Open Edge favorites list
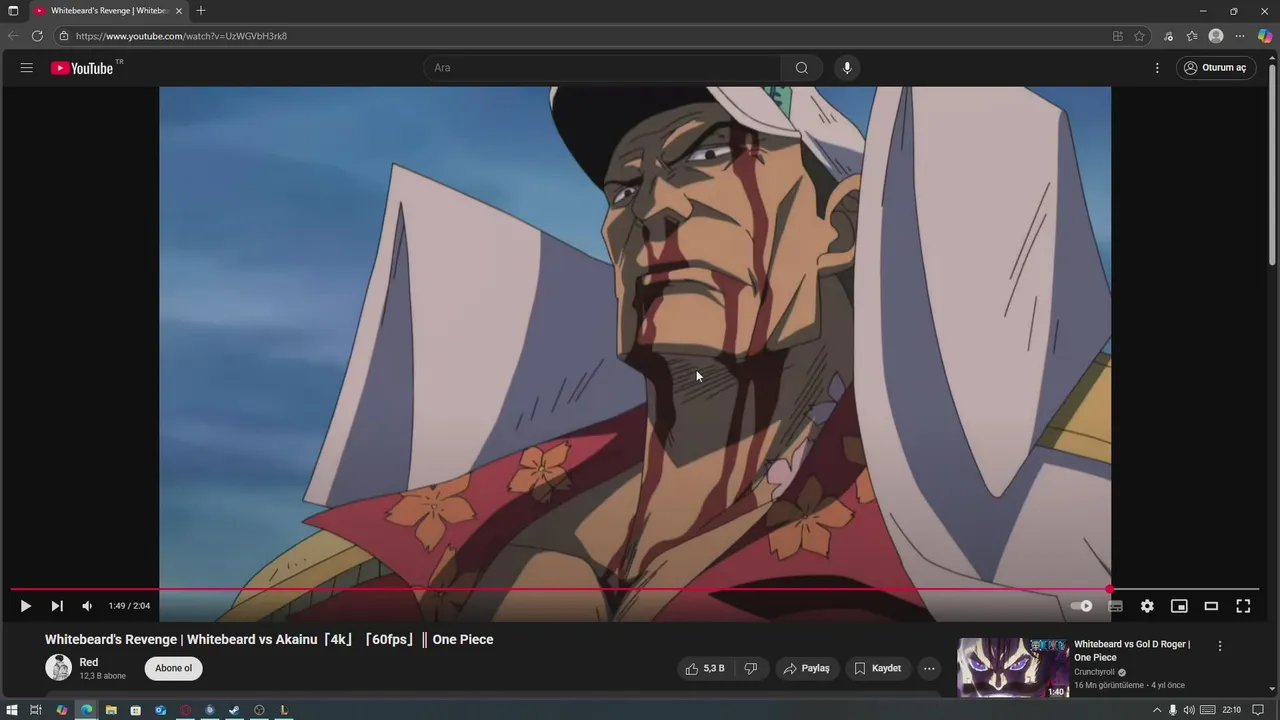This screenshot has width=1280, height=720. coord(1192,36)
